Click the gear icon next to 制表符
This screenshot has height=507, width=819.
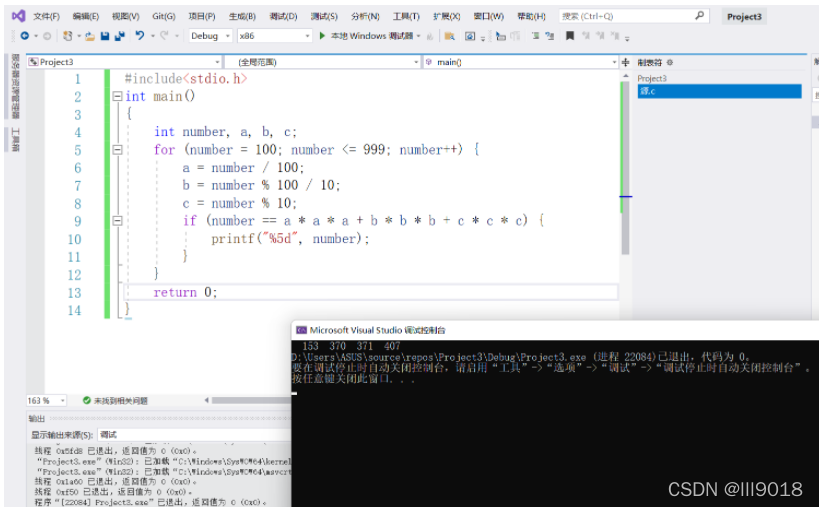point(670,62)
